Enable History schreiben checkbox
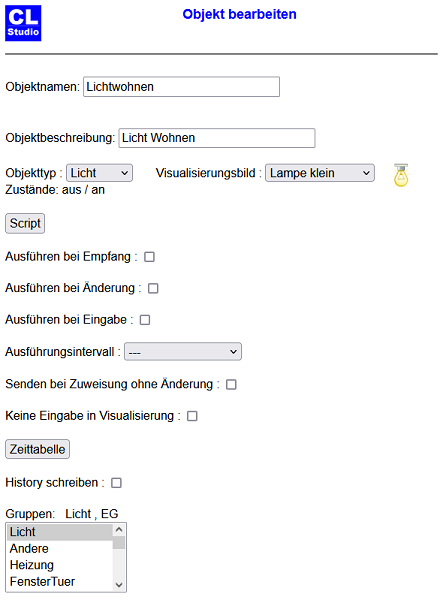Image resolution: width=443 pixels, height=600 pixels. 116,483
